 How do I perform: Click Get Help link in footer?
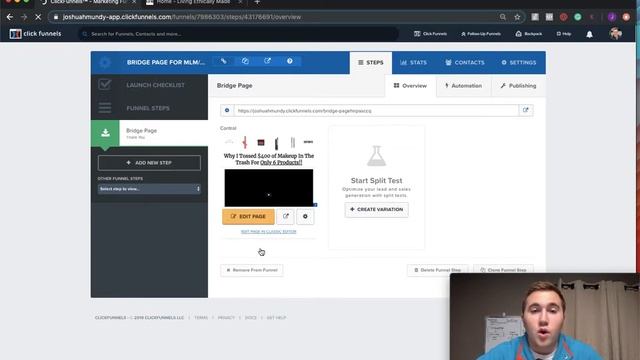(x=276, y=318)
